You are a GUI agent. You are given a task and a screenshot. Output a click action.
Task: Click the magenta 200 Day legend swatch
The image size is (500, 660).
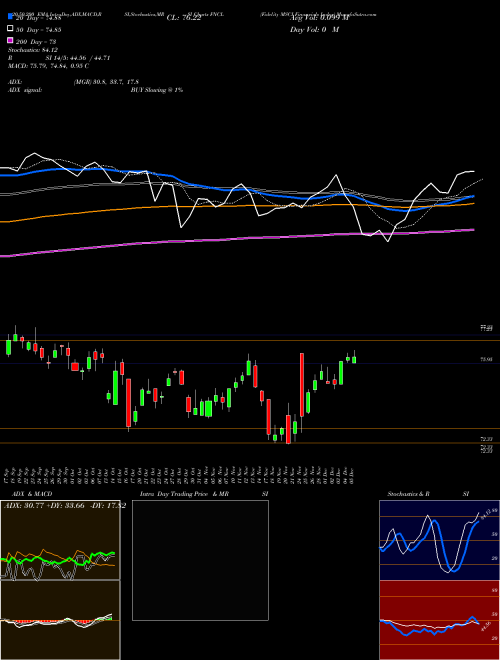(10, 40)
